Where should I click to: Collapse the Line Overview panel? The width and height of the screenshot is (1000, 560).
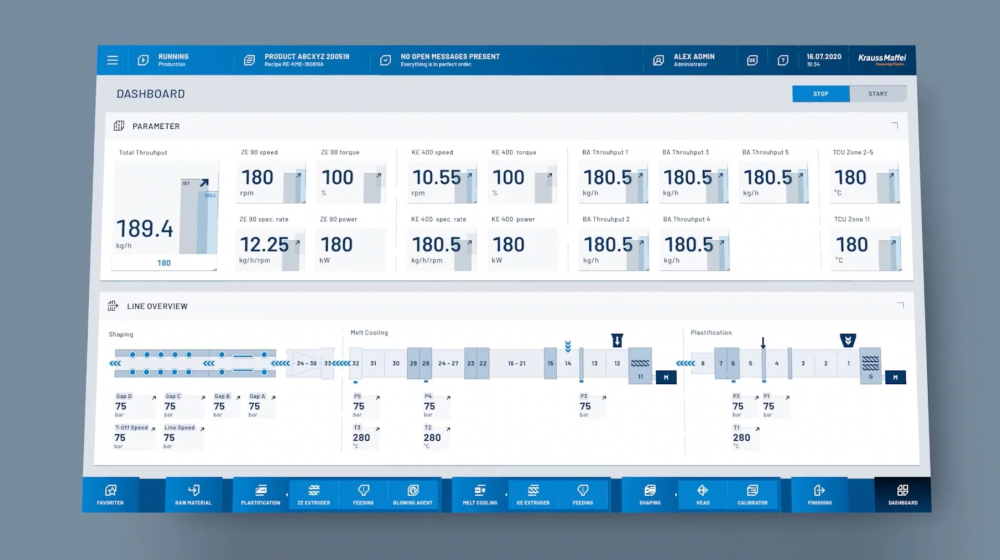coord(894,306)
